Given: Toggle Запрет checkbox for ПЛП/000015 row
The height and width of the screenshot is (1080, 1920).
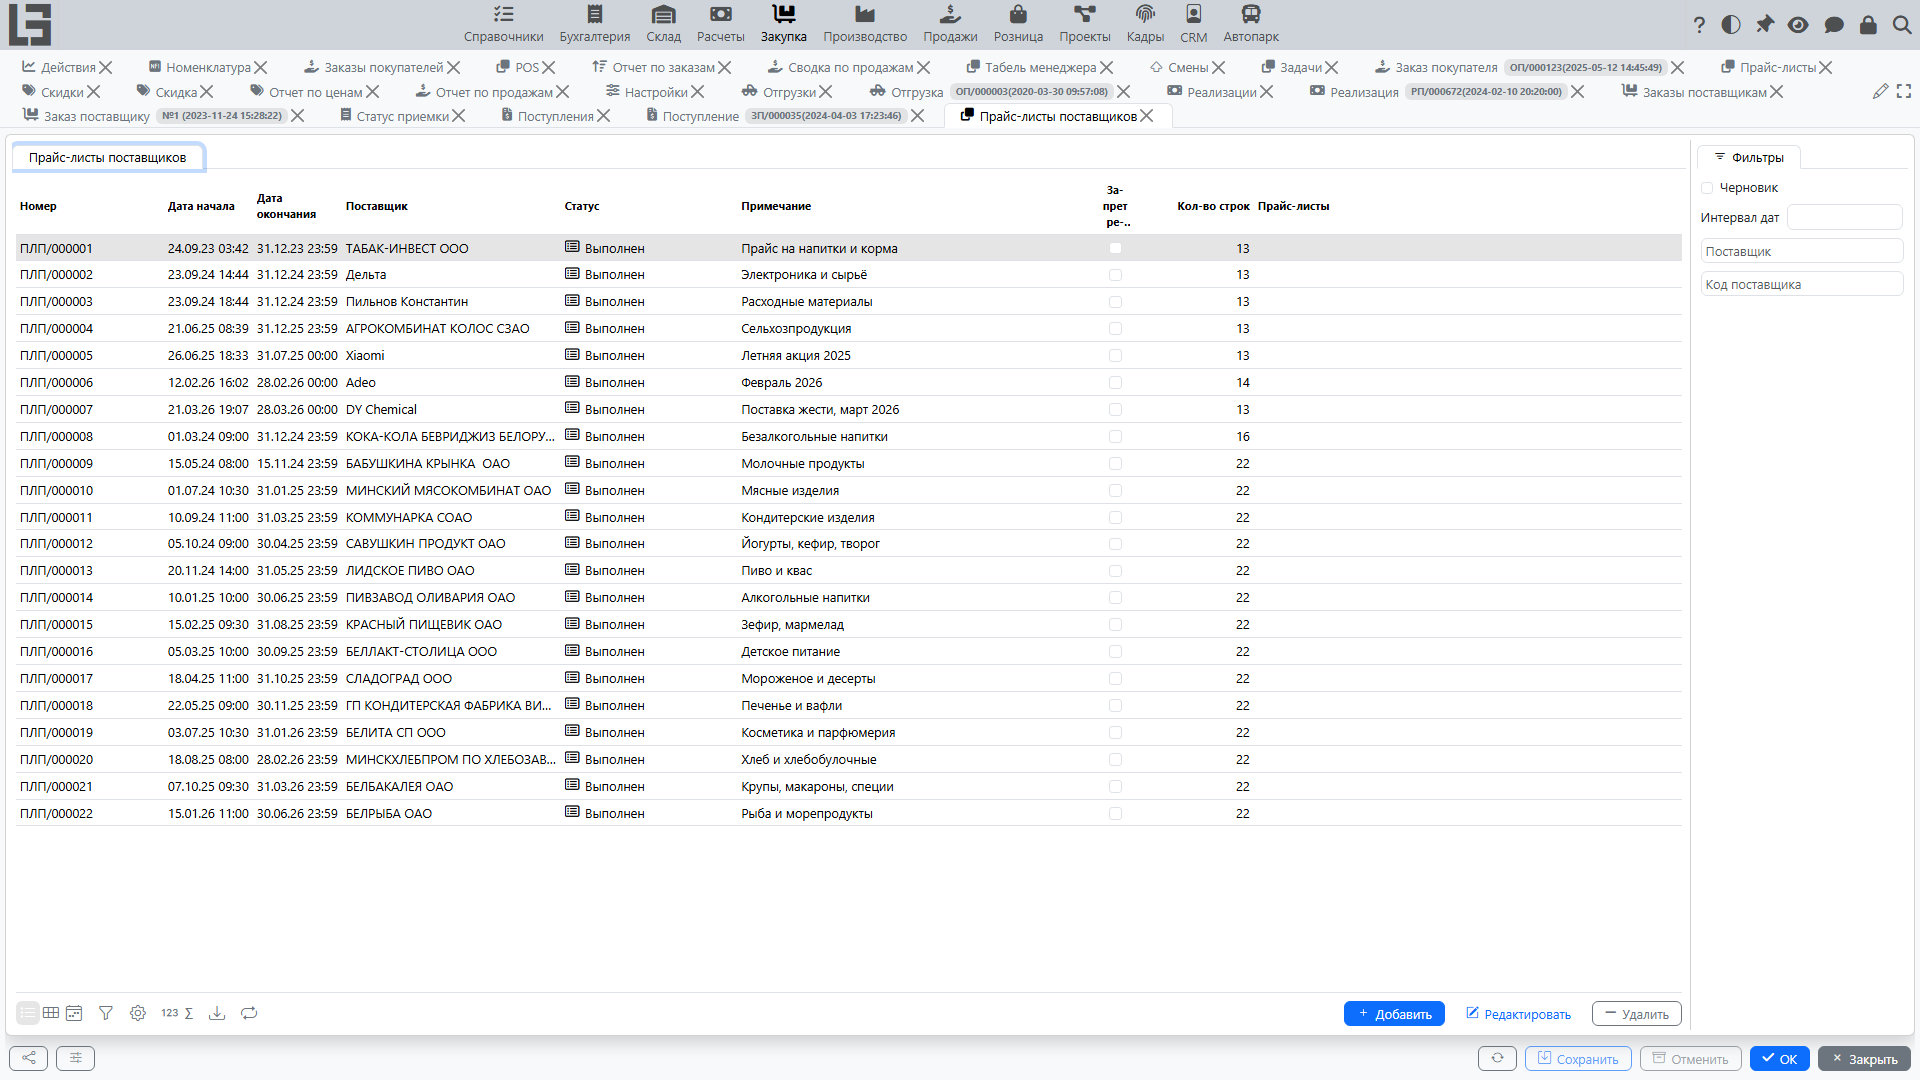Looking at the screenshot, I should 1115,625.
